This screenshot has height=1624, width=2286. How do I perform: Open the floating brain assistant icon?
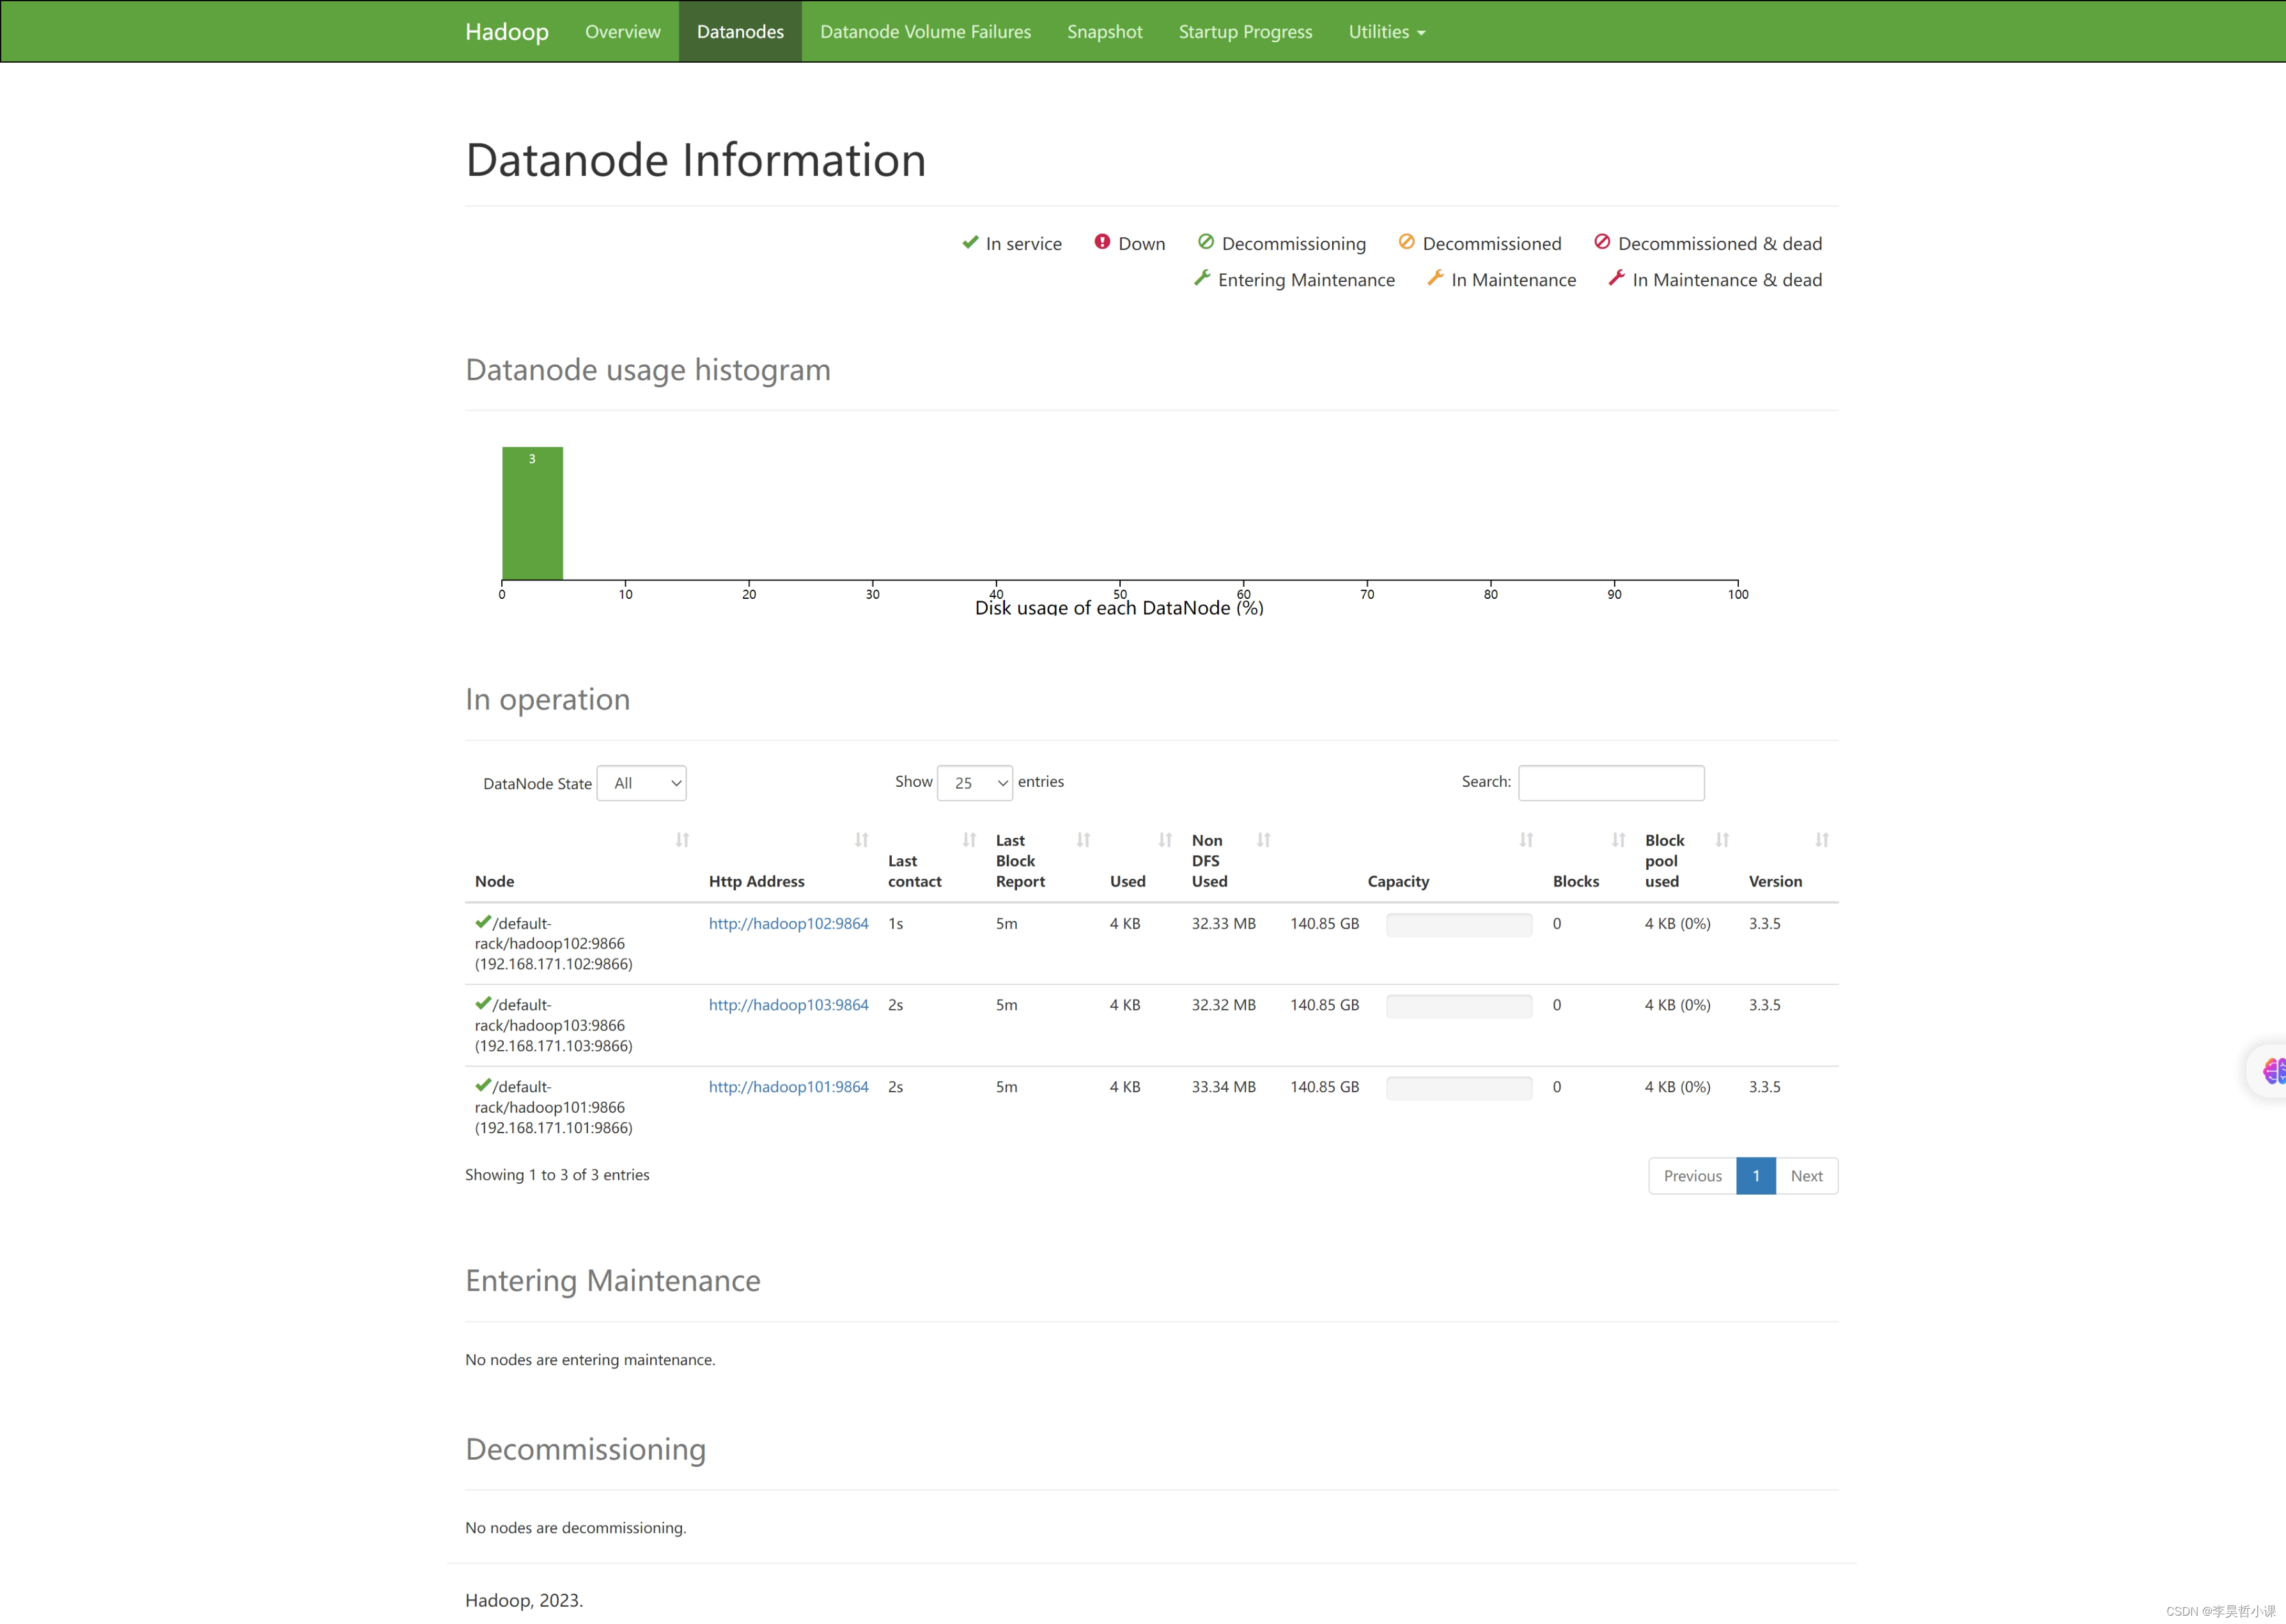(x=2273, y=1071)
